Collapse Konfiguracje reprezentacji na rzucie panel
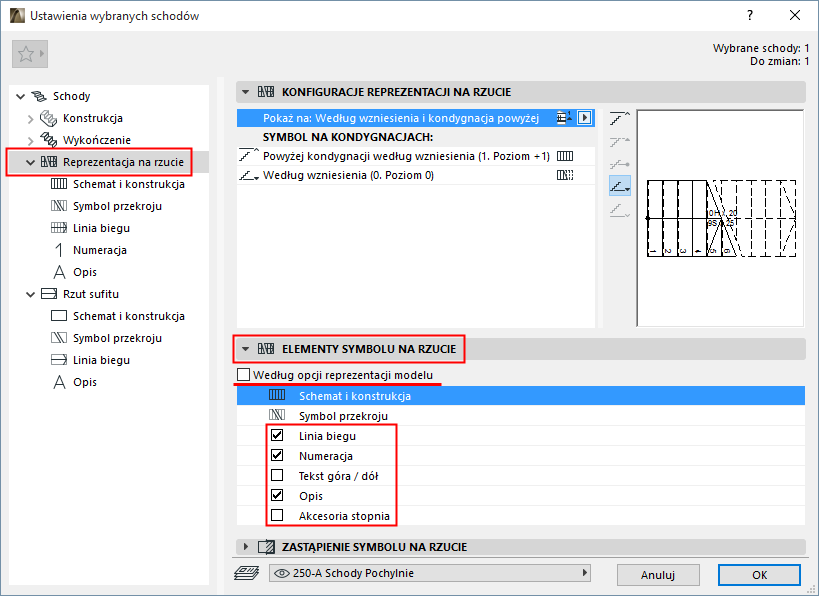This screenshot has width=819, height=596. click(x=245, y=92)
